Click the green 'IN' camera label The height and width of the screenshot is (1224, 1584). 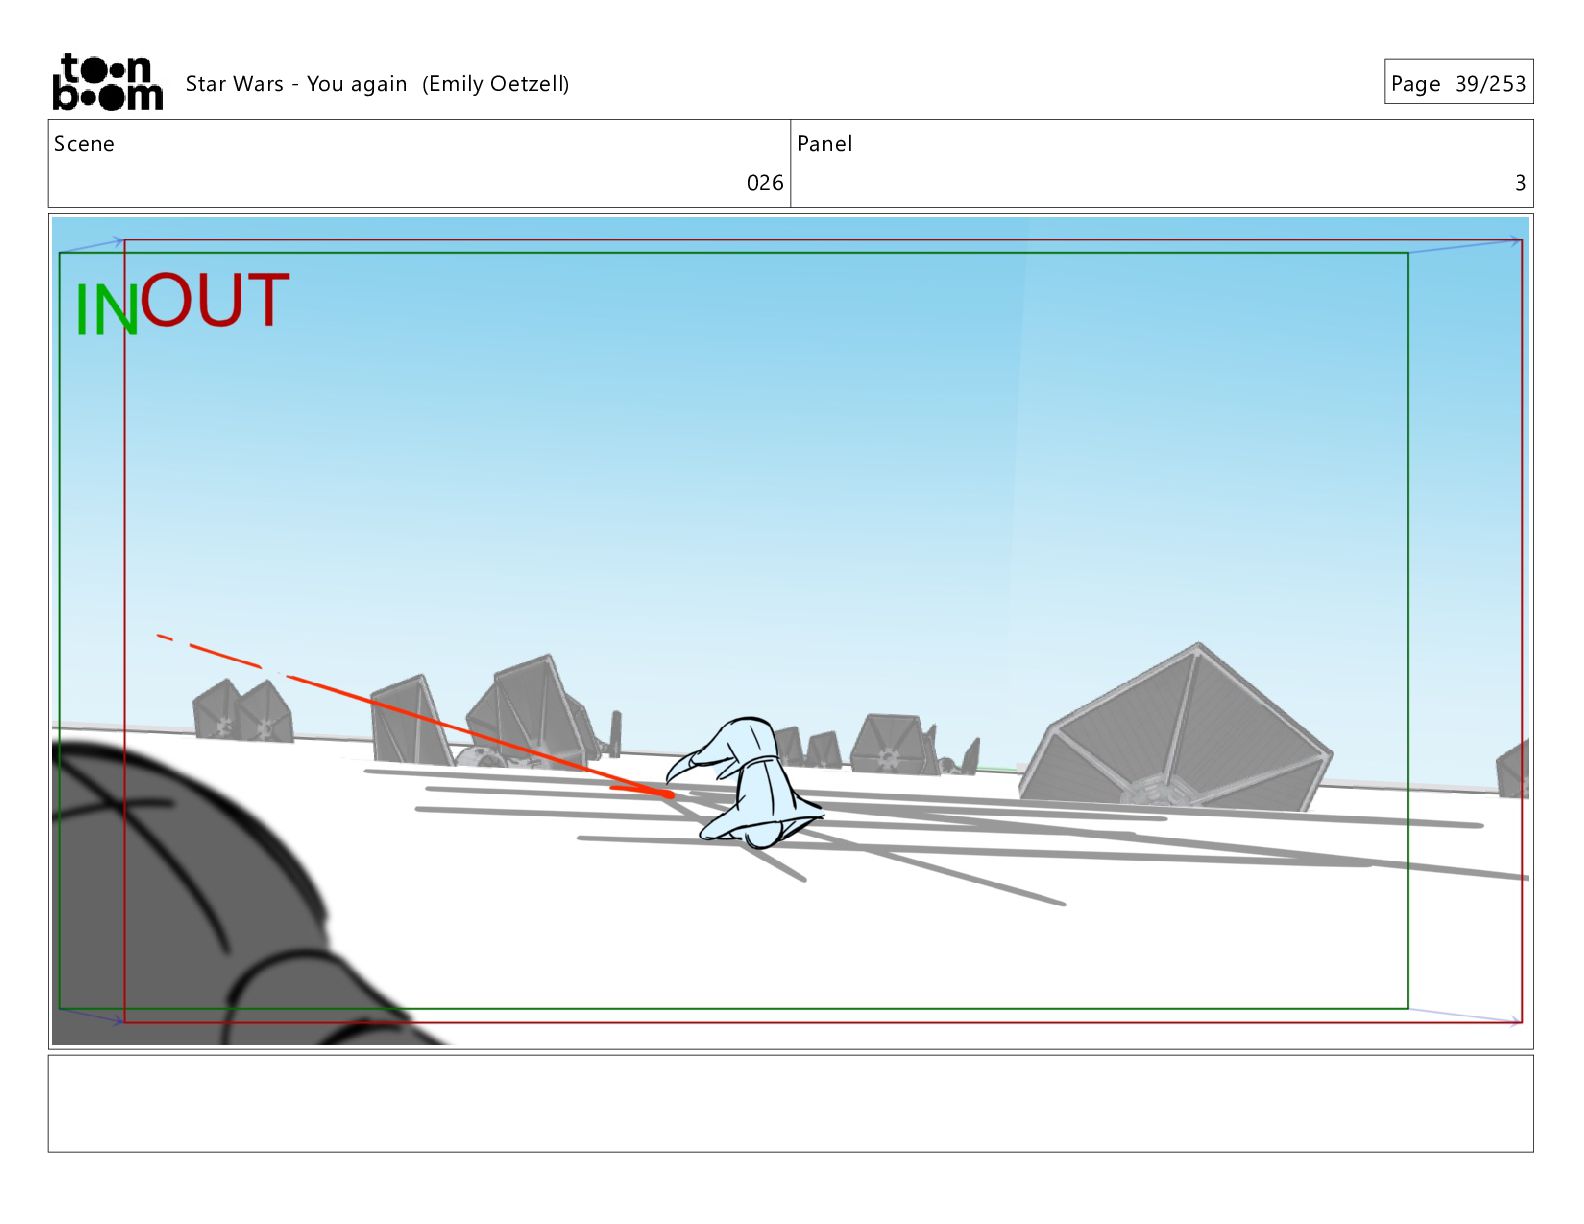(x=106, y=310)
